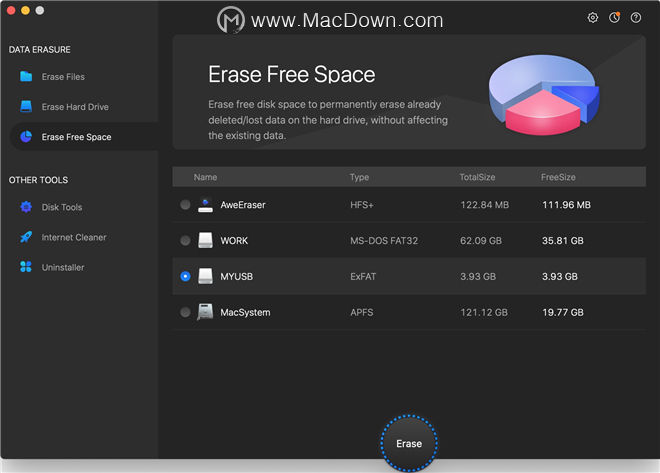This screenshot has height=473, width=660.
Task: Click the MYUSB drive icon
Action: (205, 276)
